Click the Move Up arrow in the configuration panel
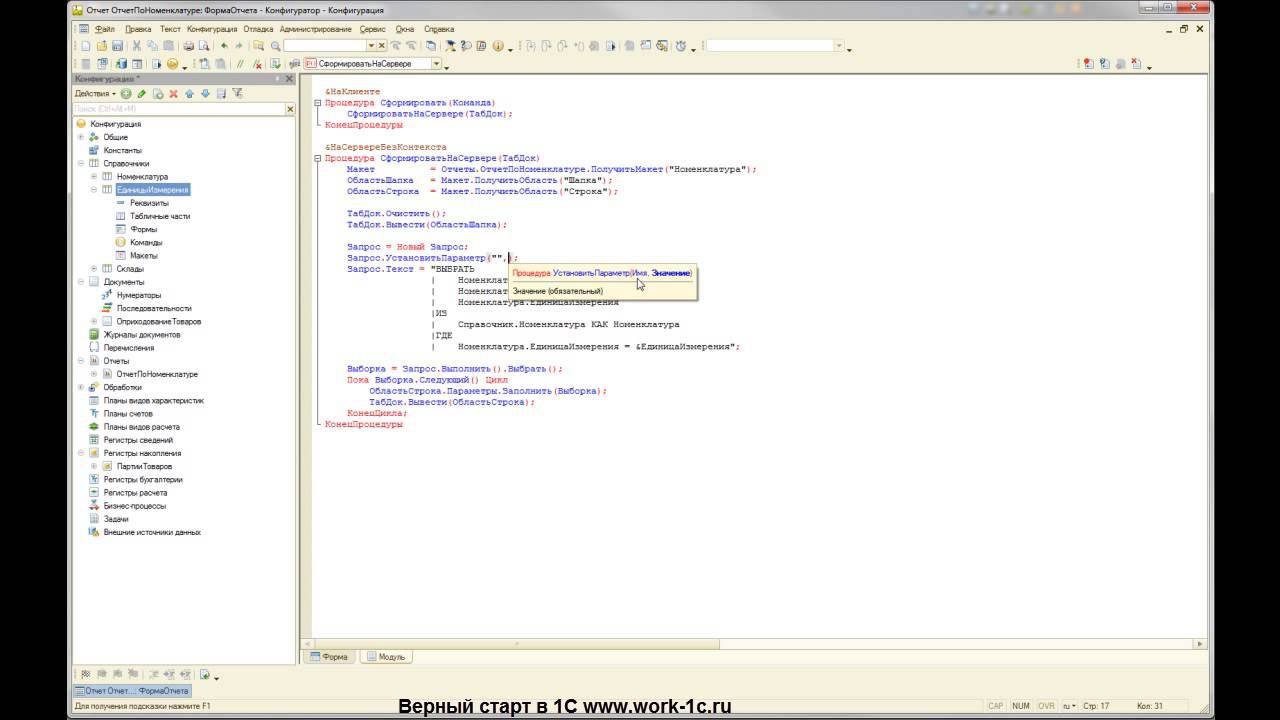This screenshot has width=1280, height=720. click(189, 93)
